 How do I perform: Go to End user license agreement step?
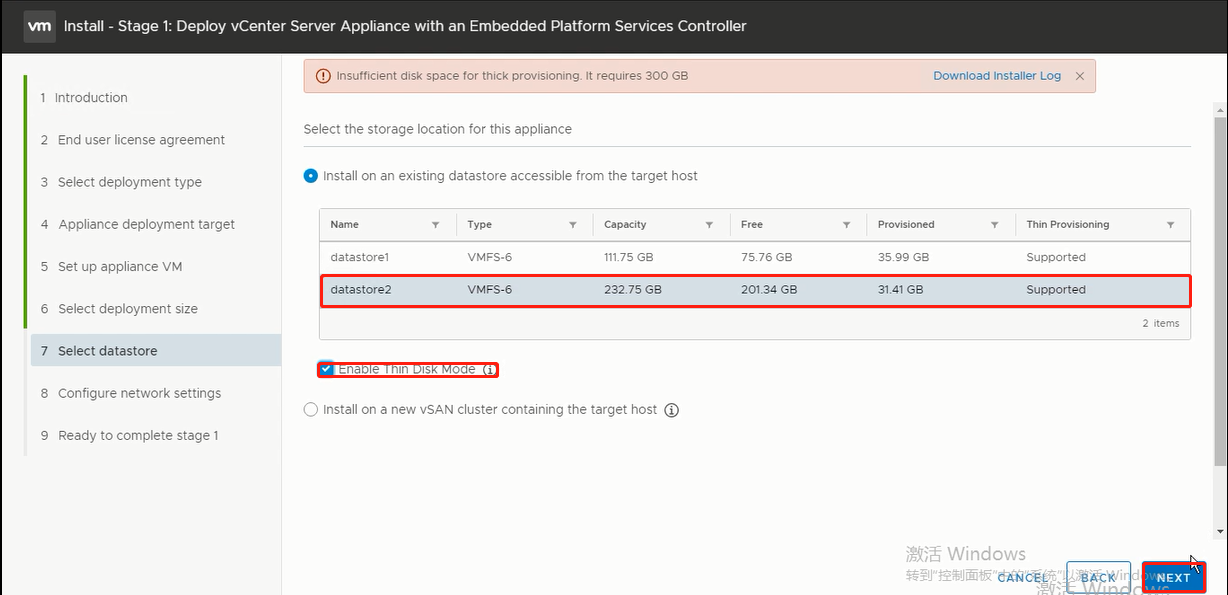[133, 140]
